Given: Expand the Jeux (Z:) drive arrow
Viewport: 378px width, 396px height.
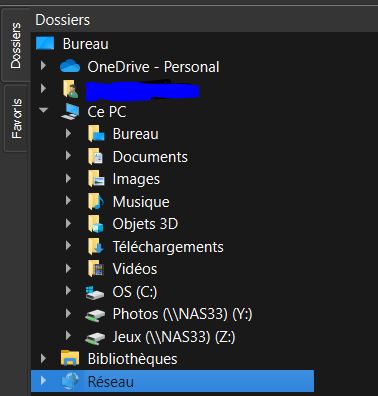Looking at the screenshot, I should 68,335.
